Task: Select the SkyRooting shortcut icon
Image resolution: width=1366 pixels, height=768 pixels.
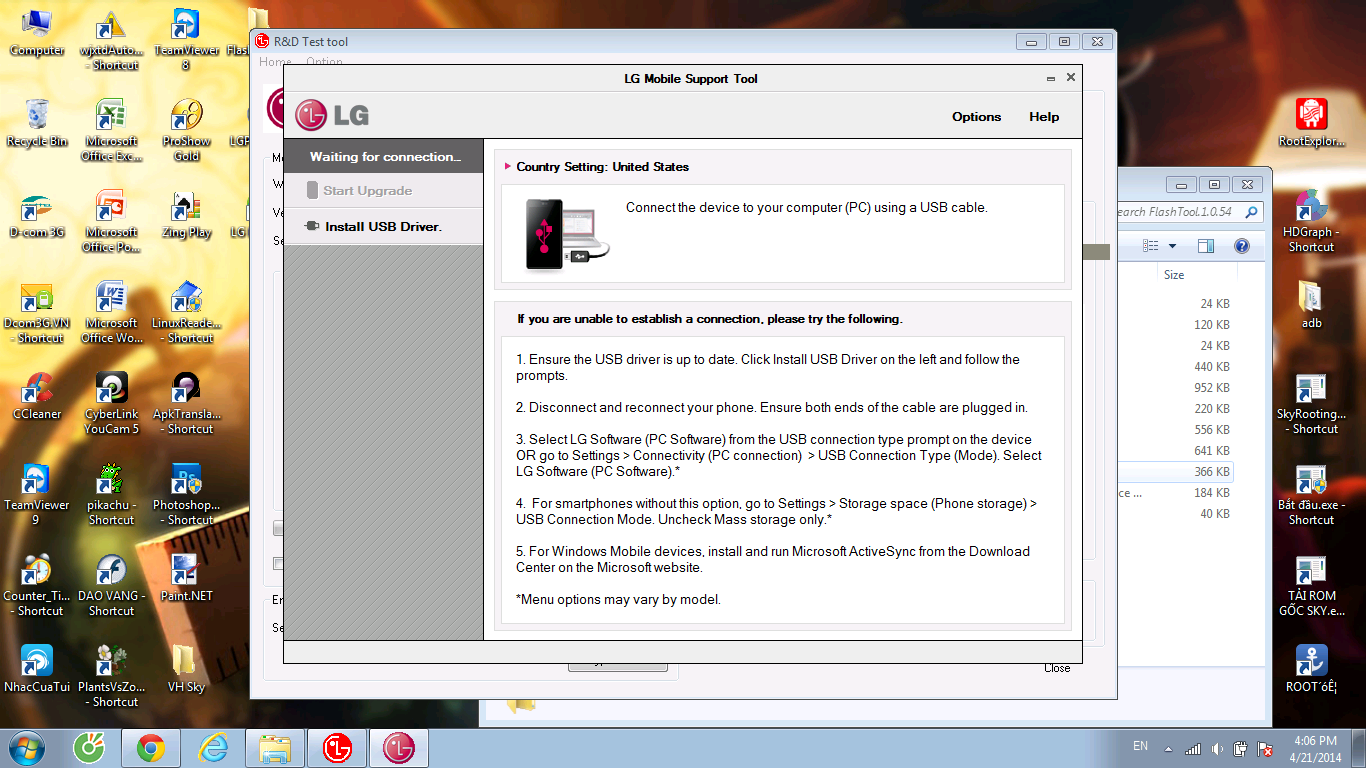Action: click(1311, 403)
